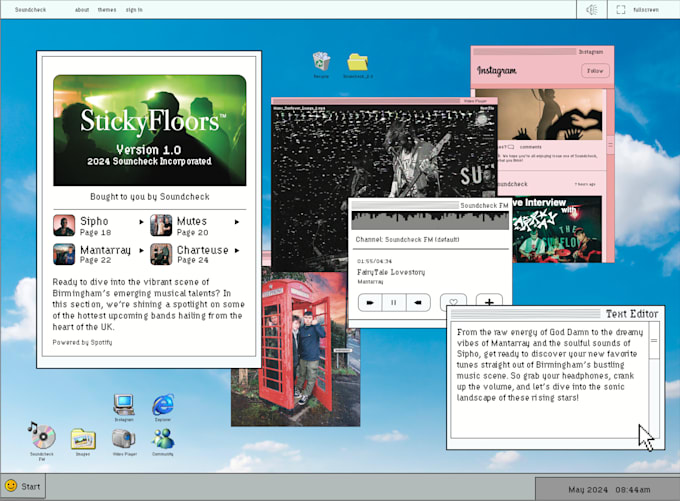Click the speaker volume icon in top bar
Viewport: 680px width, 501px height.
(x=592, y=10)
